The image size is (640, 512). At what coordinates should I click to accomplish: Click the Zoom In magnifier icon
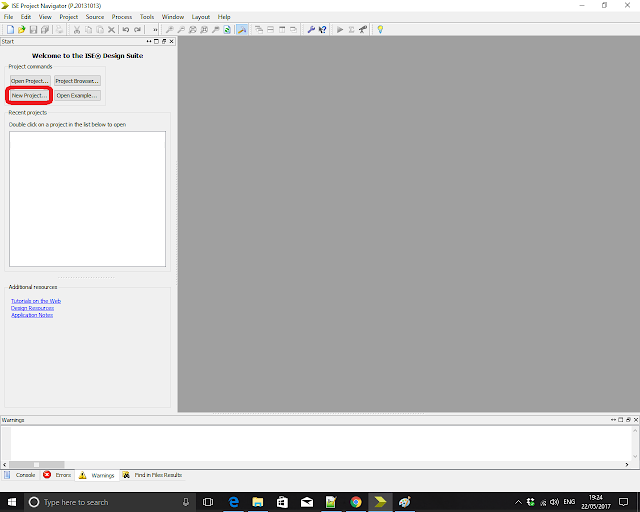(169, 29)
